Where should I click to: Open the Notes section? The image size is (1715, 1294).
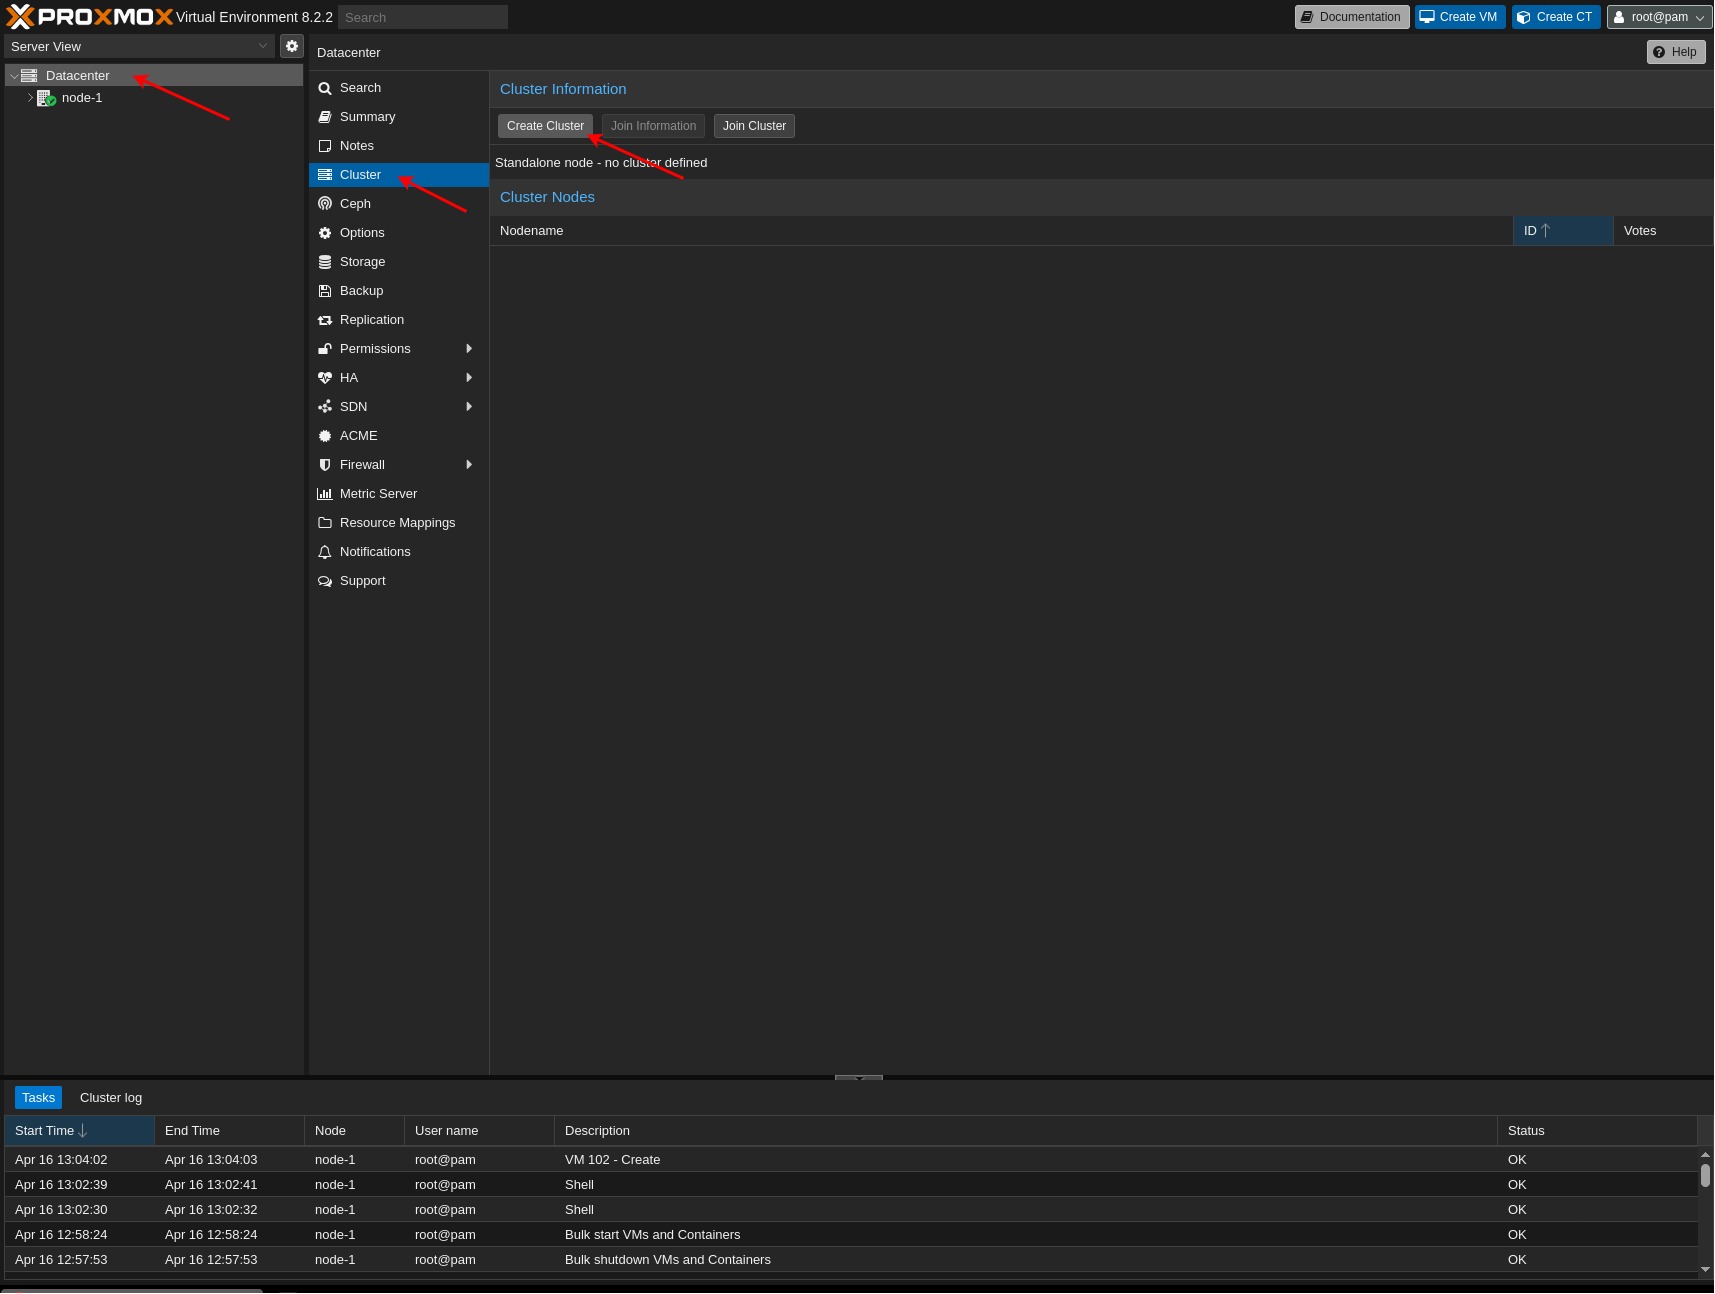tap(356, 145)
